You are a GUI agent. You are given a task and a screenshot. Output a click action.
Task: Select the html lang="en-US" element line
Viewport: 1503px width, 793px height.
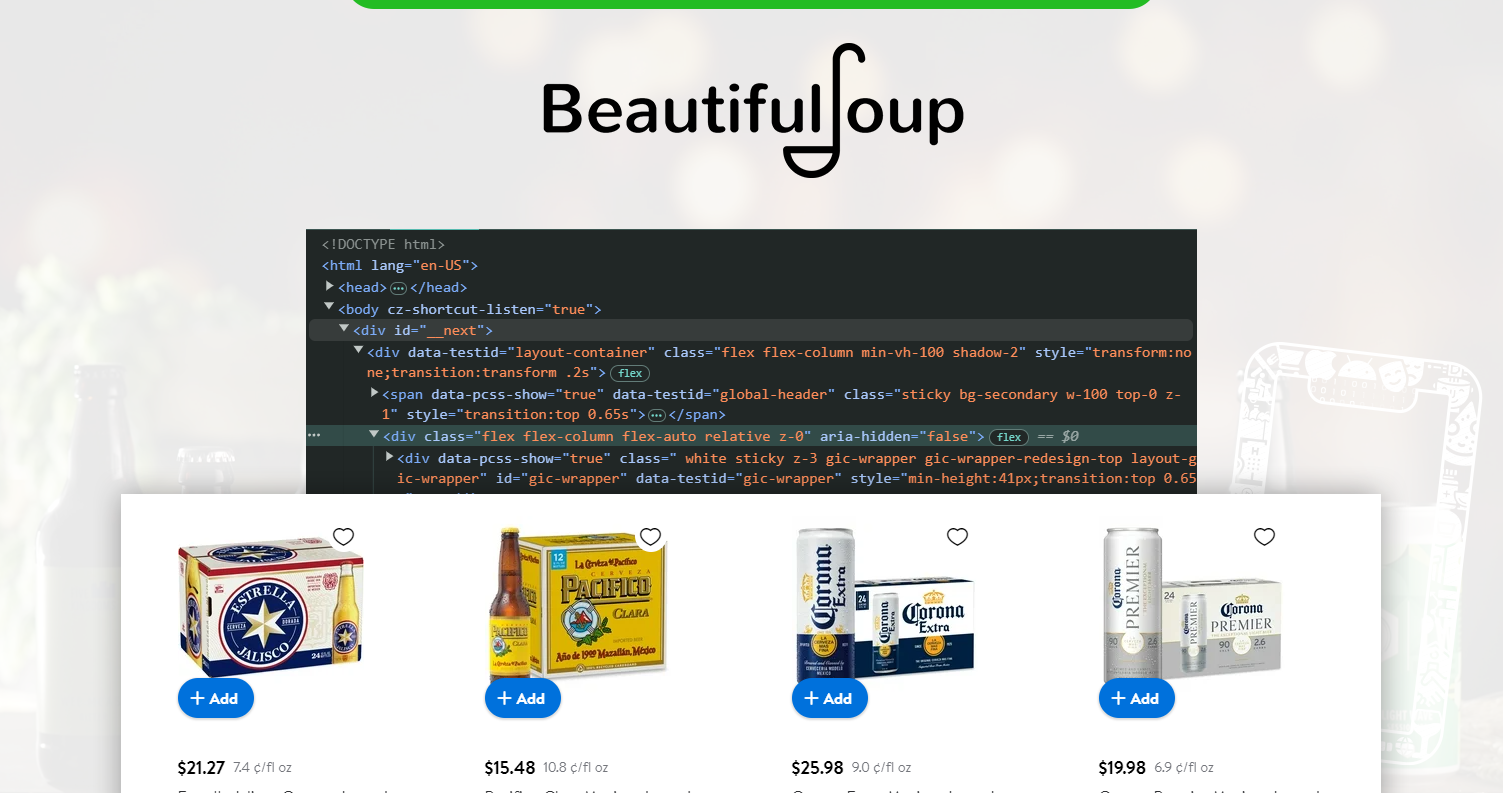point(400,266)
